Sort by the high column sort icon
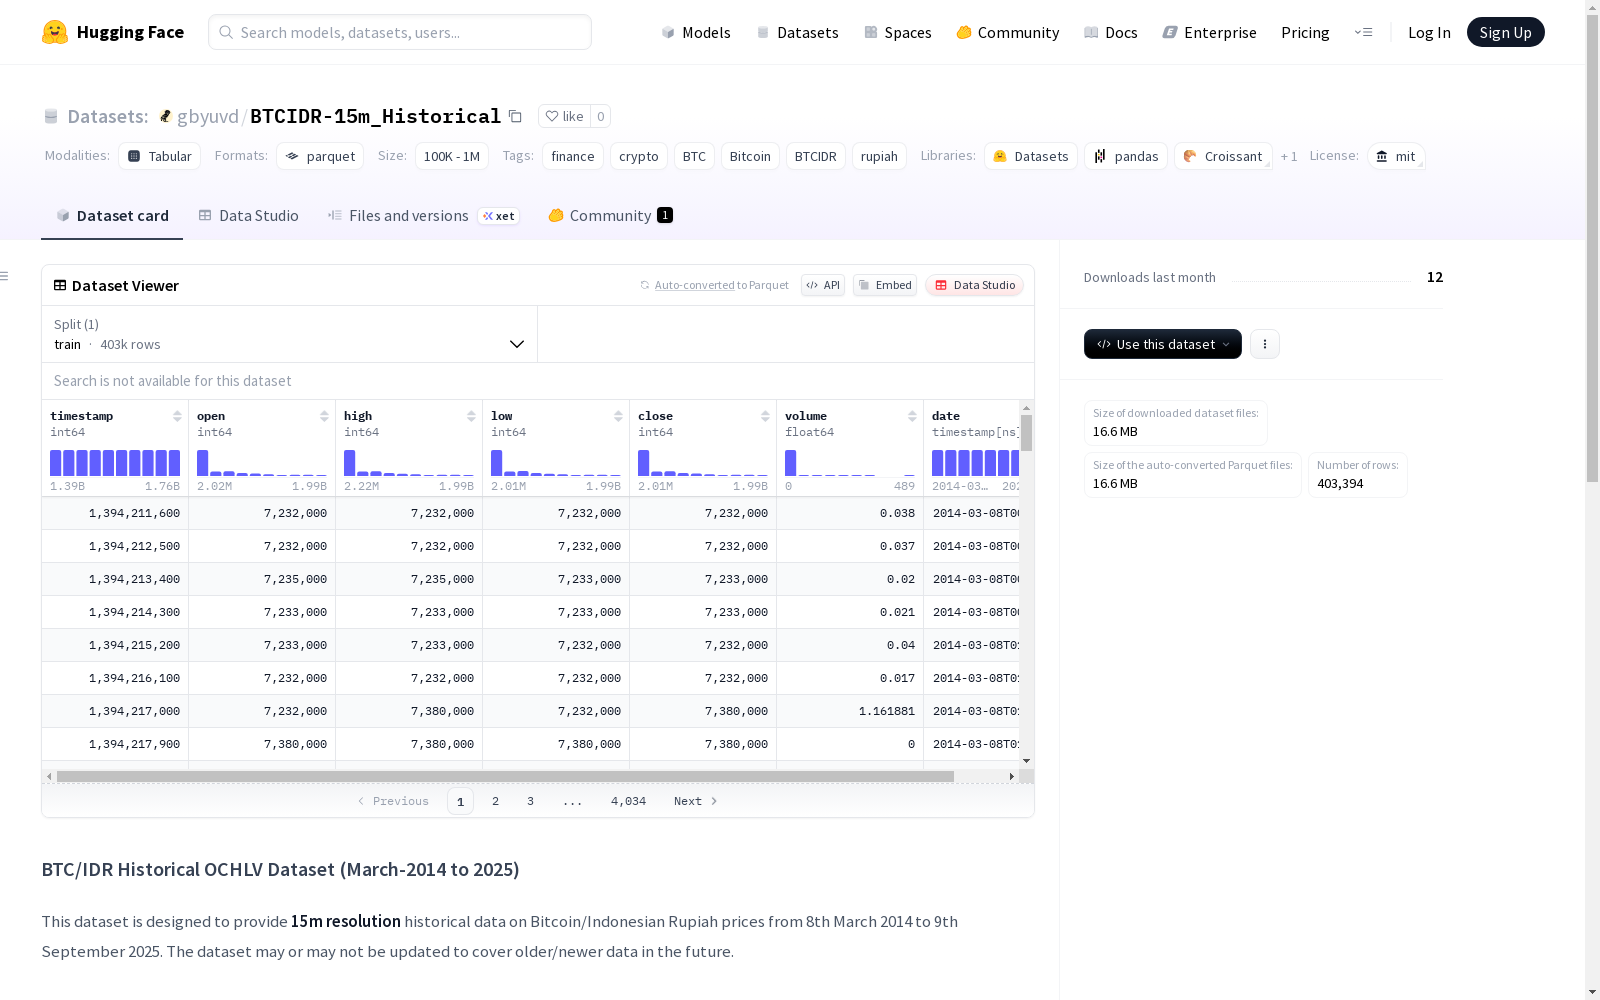1600x1000 pixels. [471, 416]
